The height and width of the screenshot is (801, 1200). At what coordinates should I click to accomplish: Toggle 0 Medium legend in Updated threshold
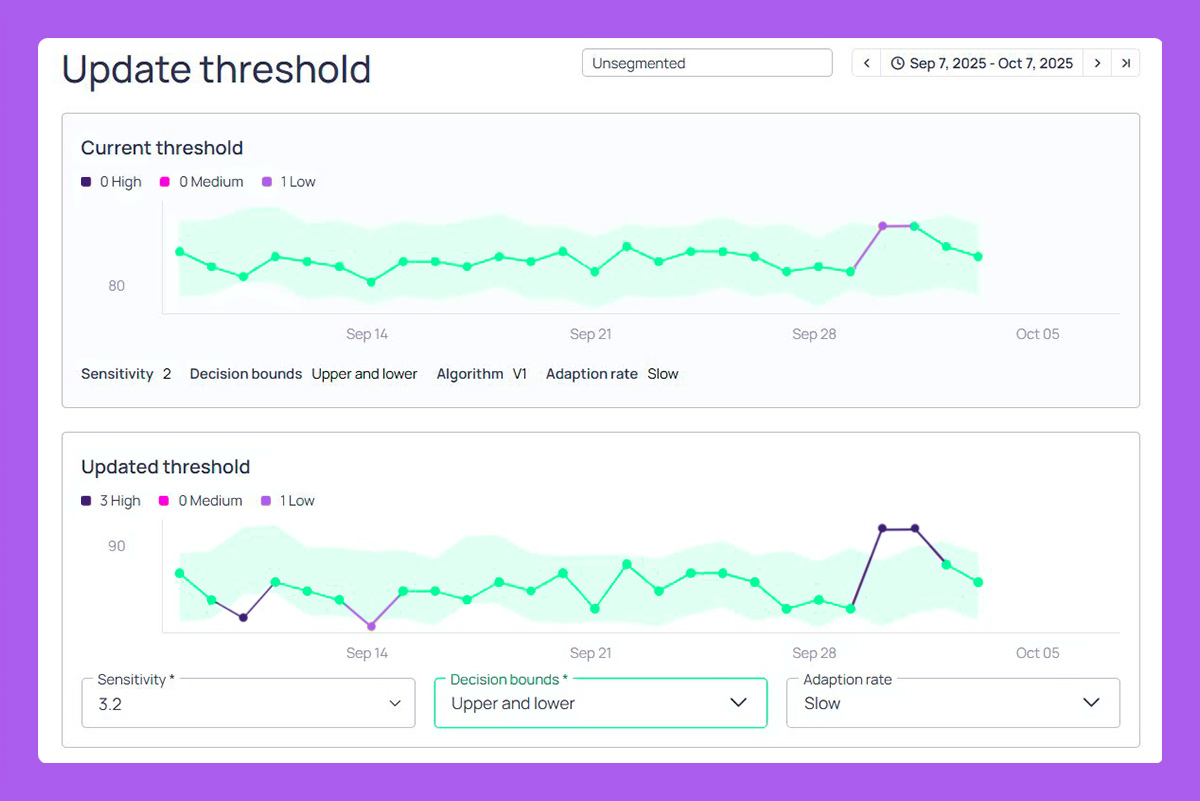[x=201, y=501]
